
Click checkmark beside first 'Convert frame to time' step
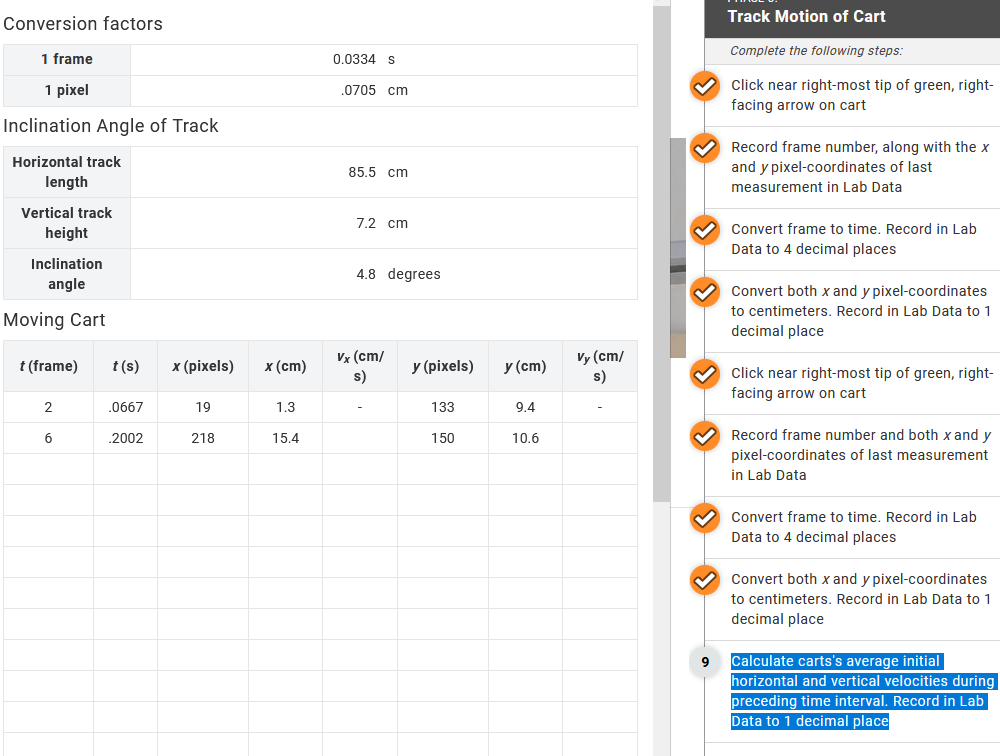tap(704, 230)
